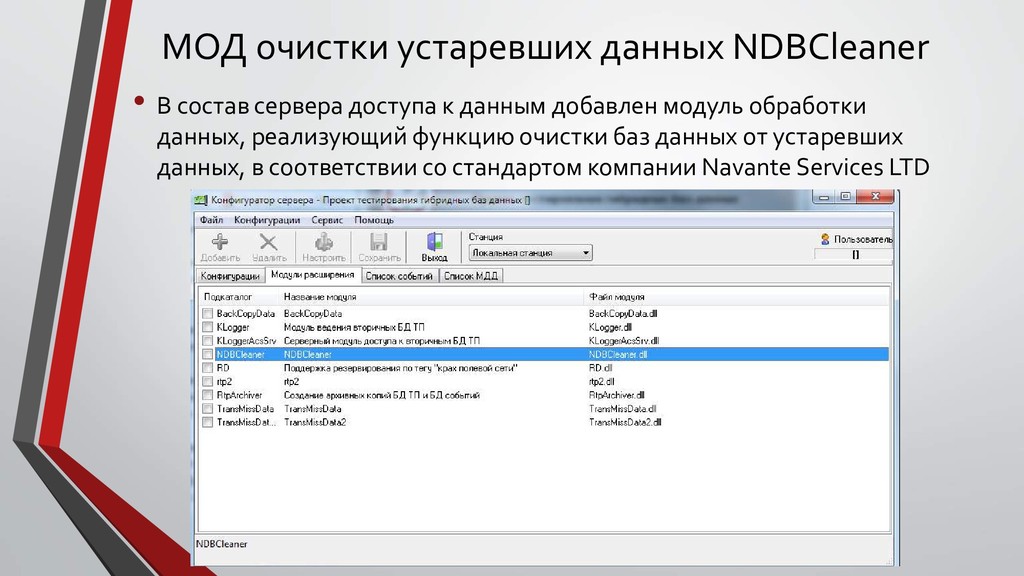Select 'Создание архивных копий БД ТП' row
Viewport: 1024px width, 576px height.
coord(381,395)
